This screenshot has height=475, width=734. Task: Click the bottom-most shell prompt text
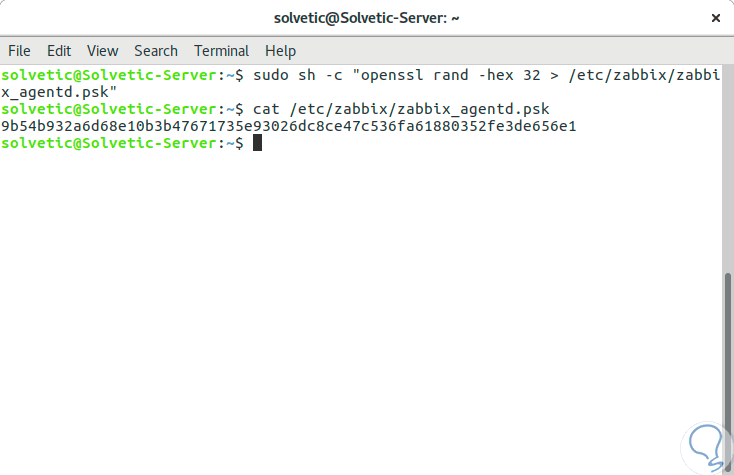pyautogui.click(x=120, y=143)
